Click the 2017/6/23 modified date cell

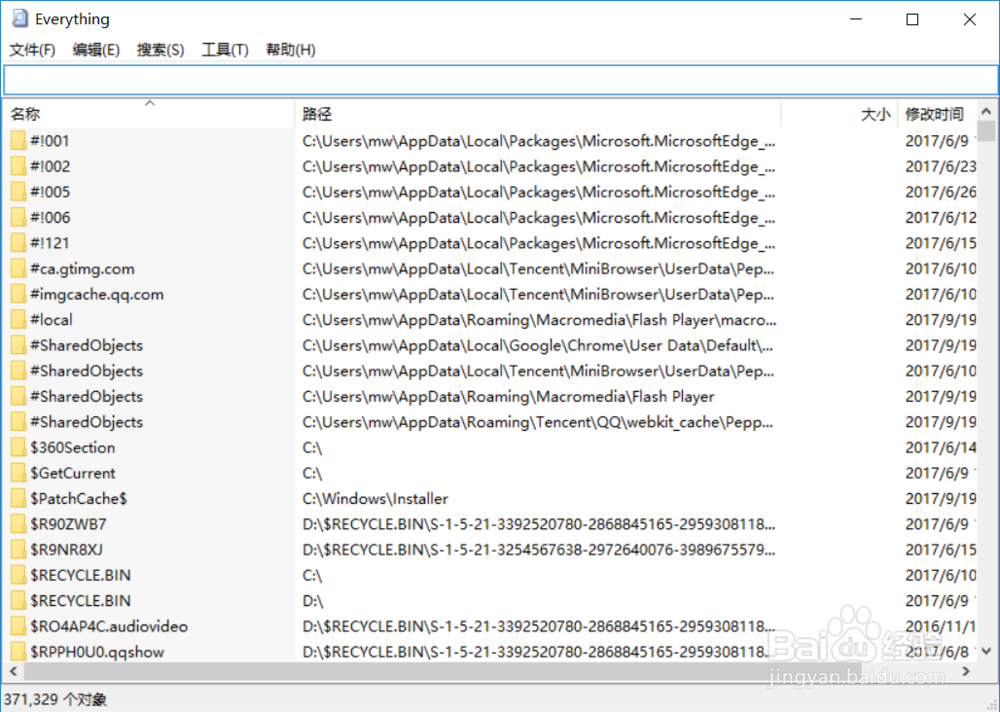pyautogui.click(x=941, y=167)
